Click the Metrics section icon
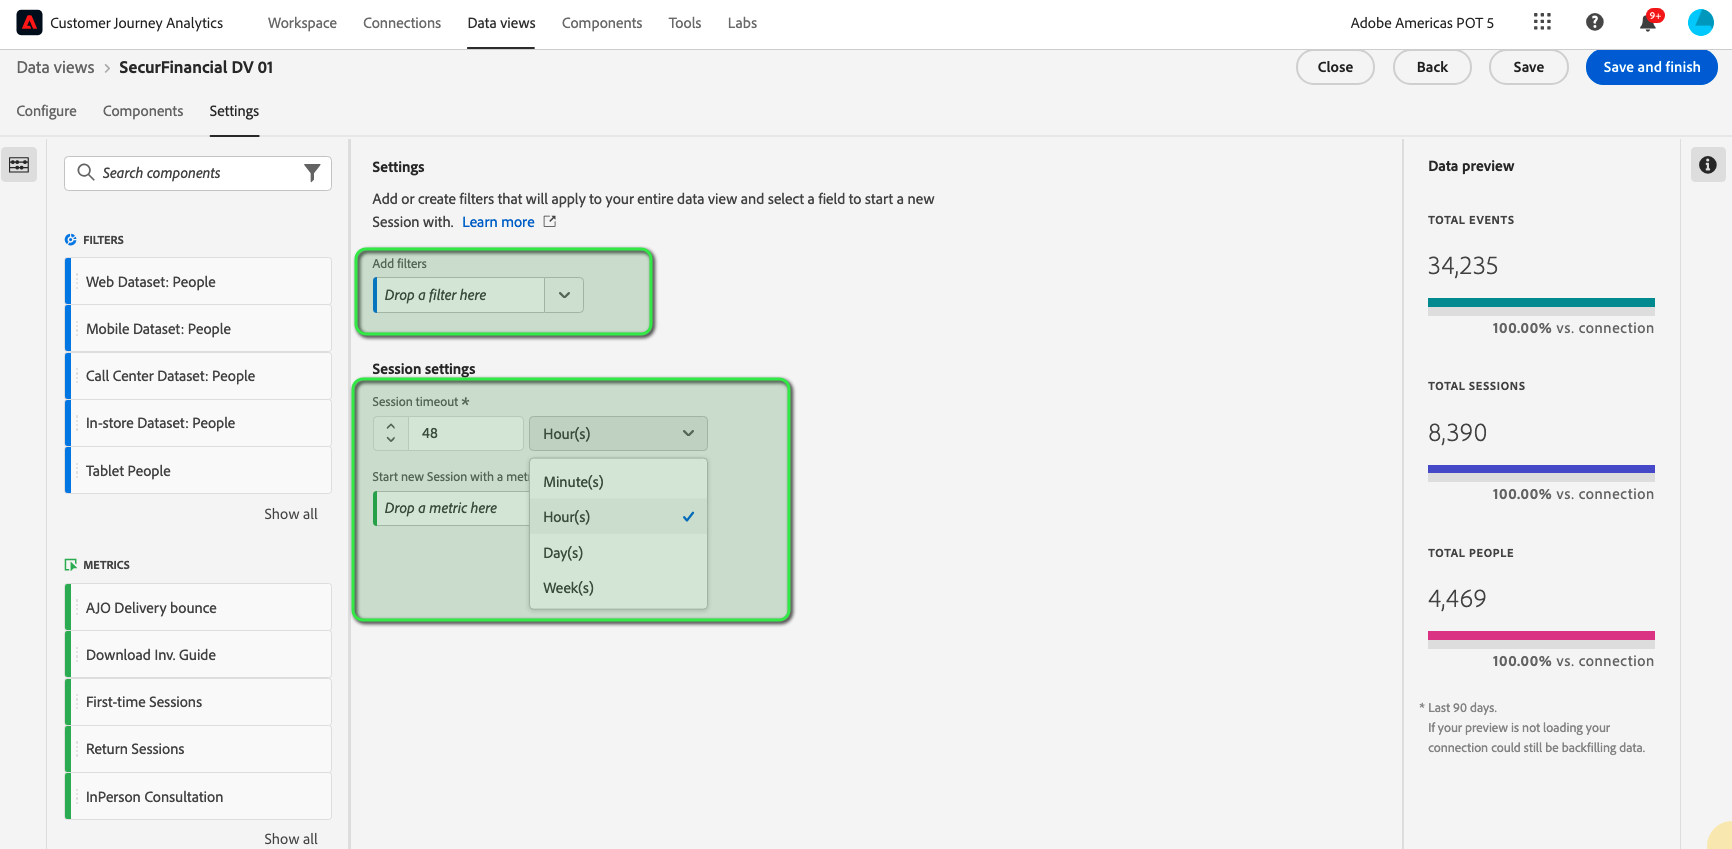Screen dimensions: 1732x849 tap(70, 565)
